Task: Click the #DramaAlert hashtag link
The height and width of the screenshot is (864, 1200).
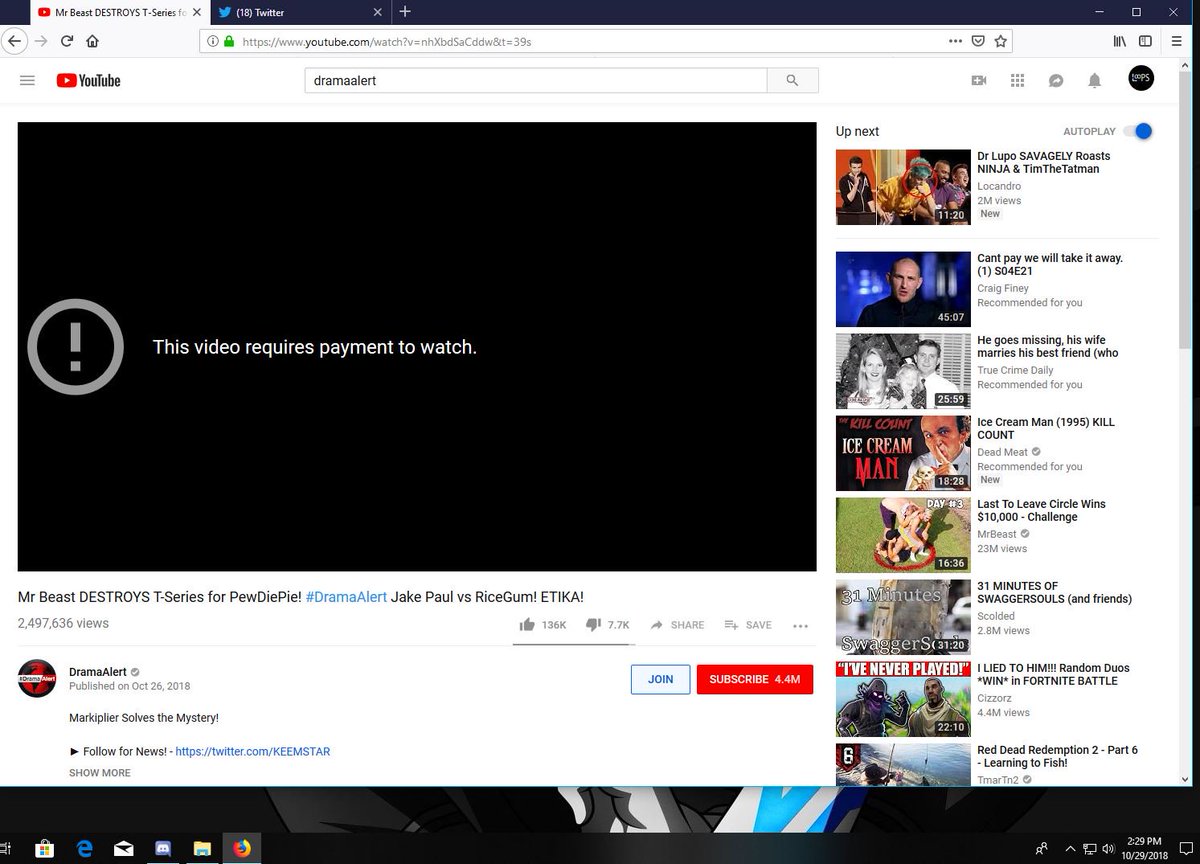Action: [346, 597]
